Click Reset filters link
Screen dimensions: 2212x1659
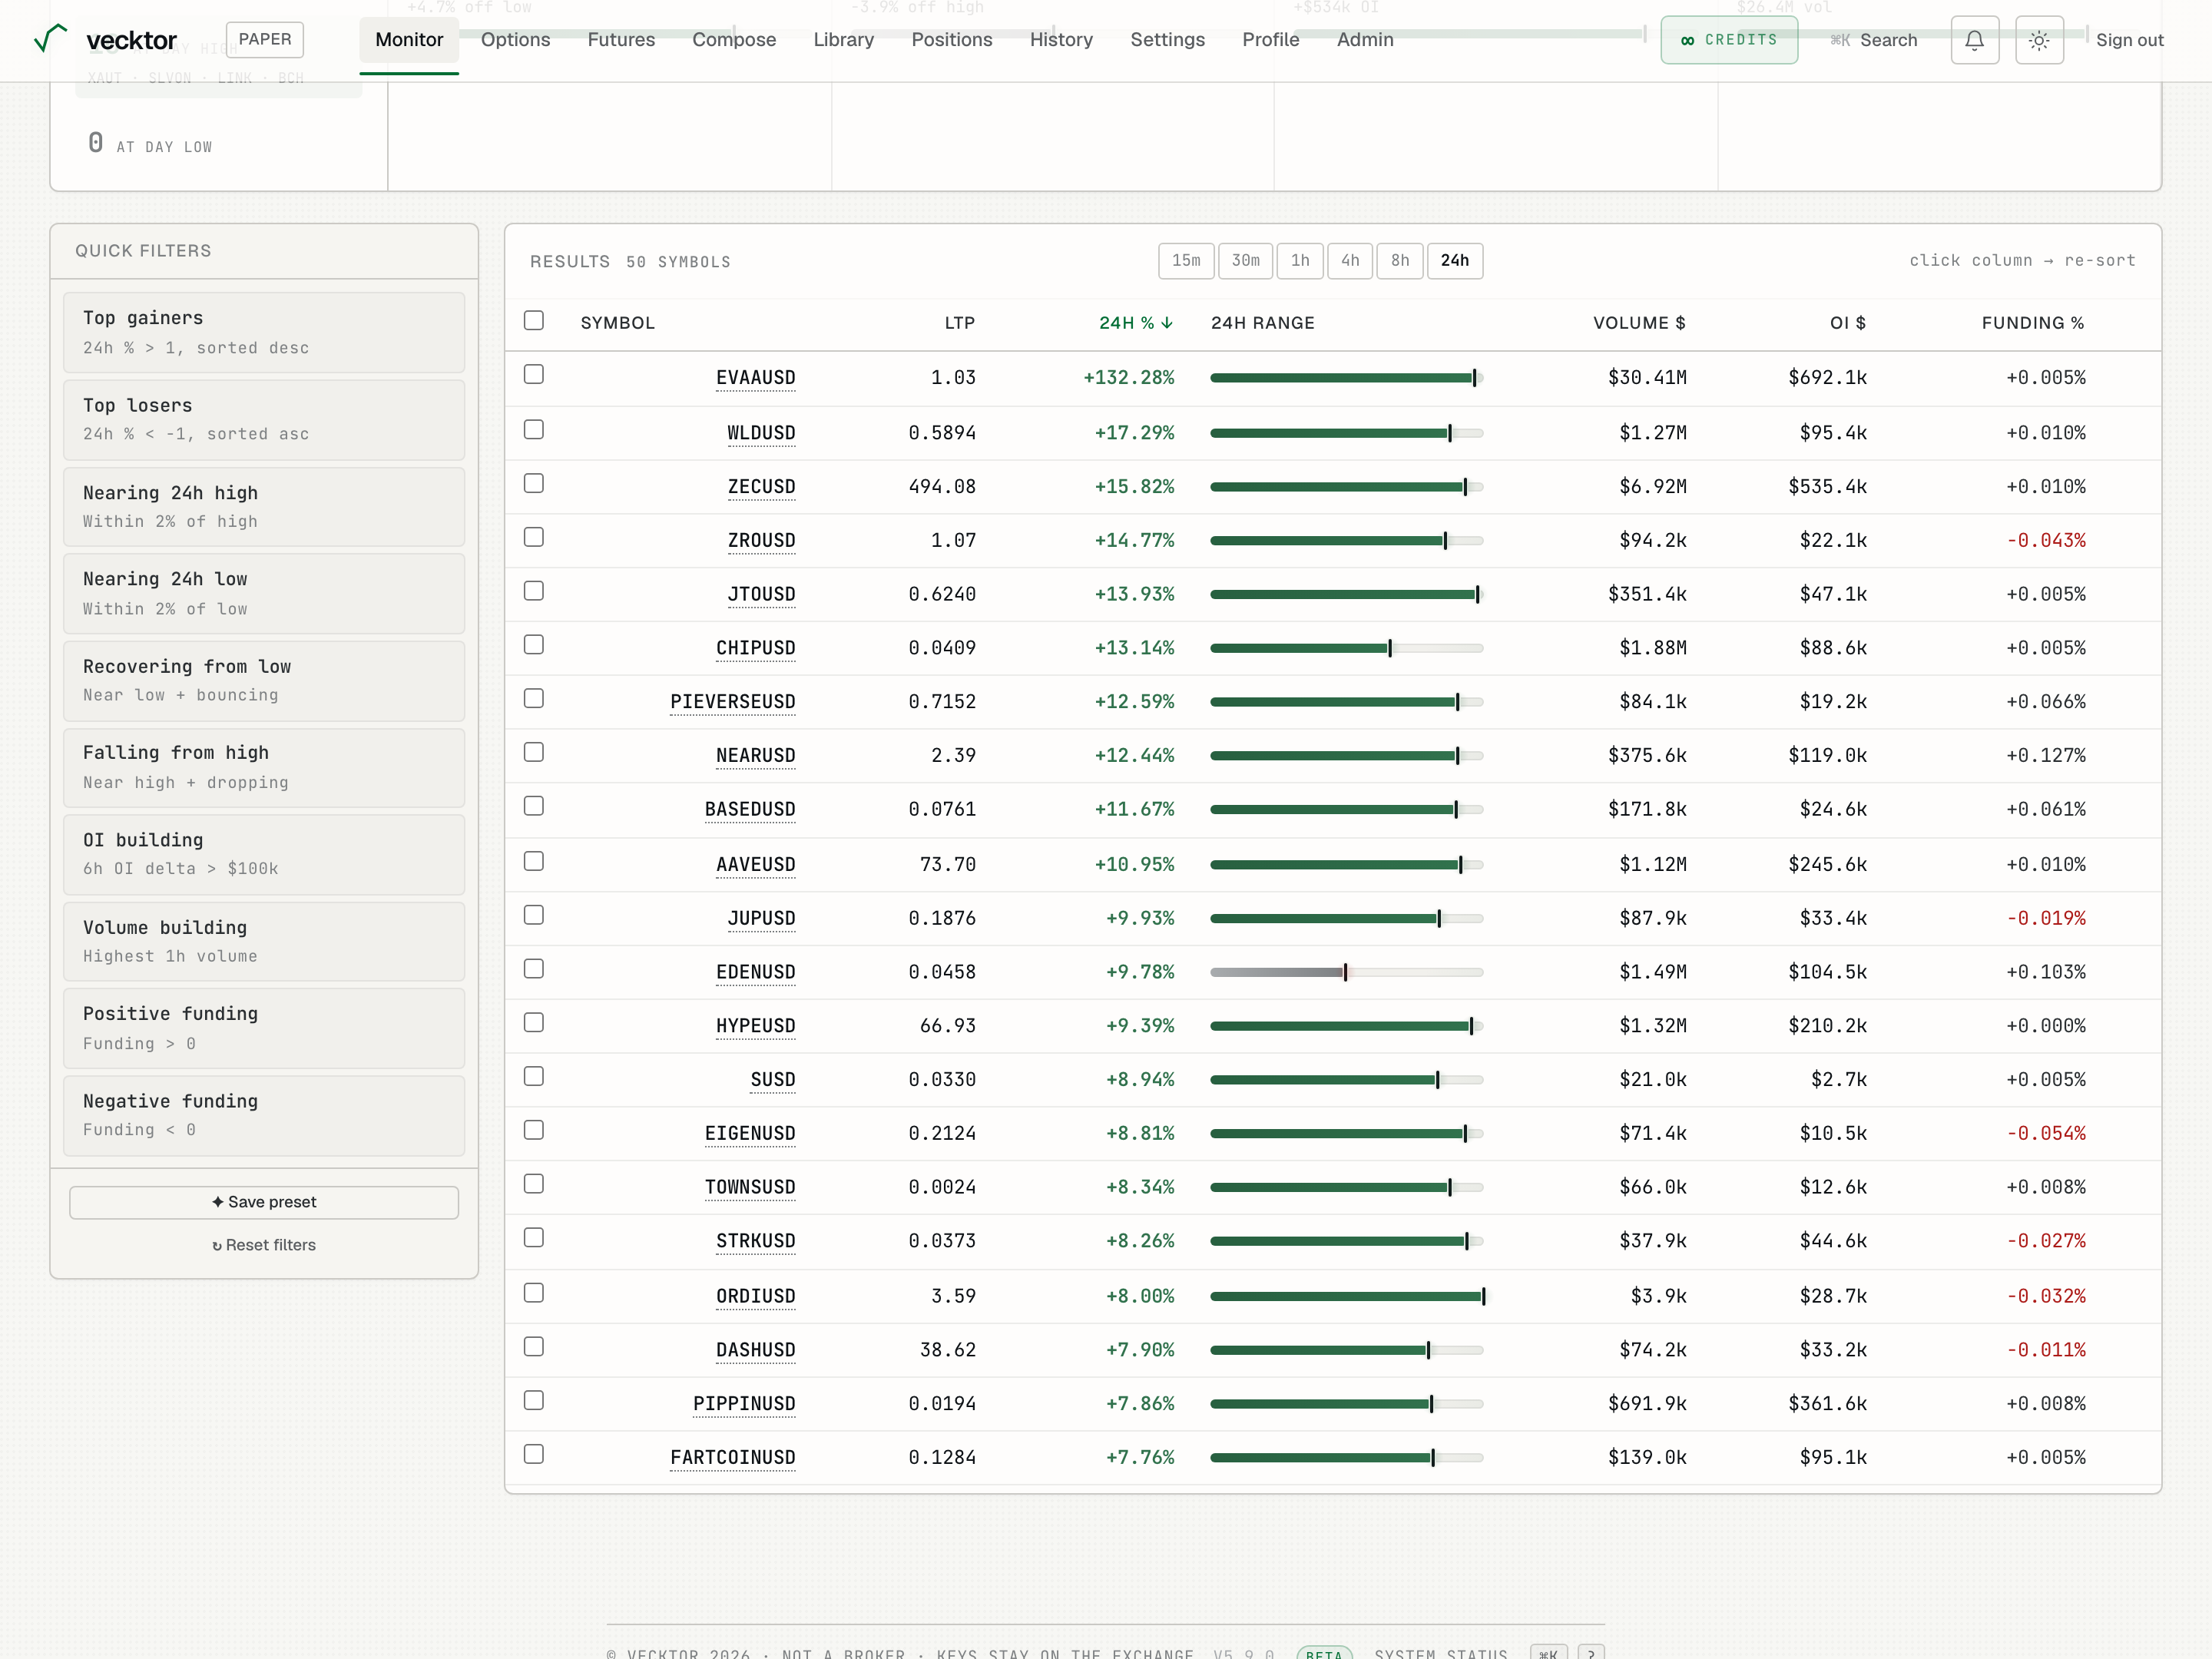264,1245
